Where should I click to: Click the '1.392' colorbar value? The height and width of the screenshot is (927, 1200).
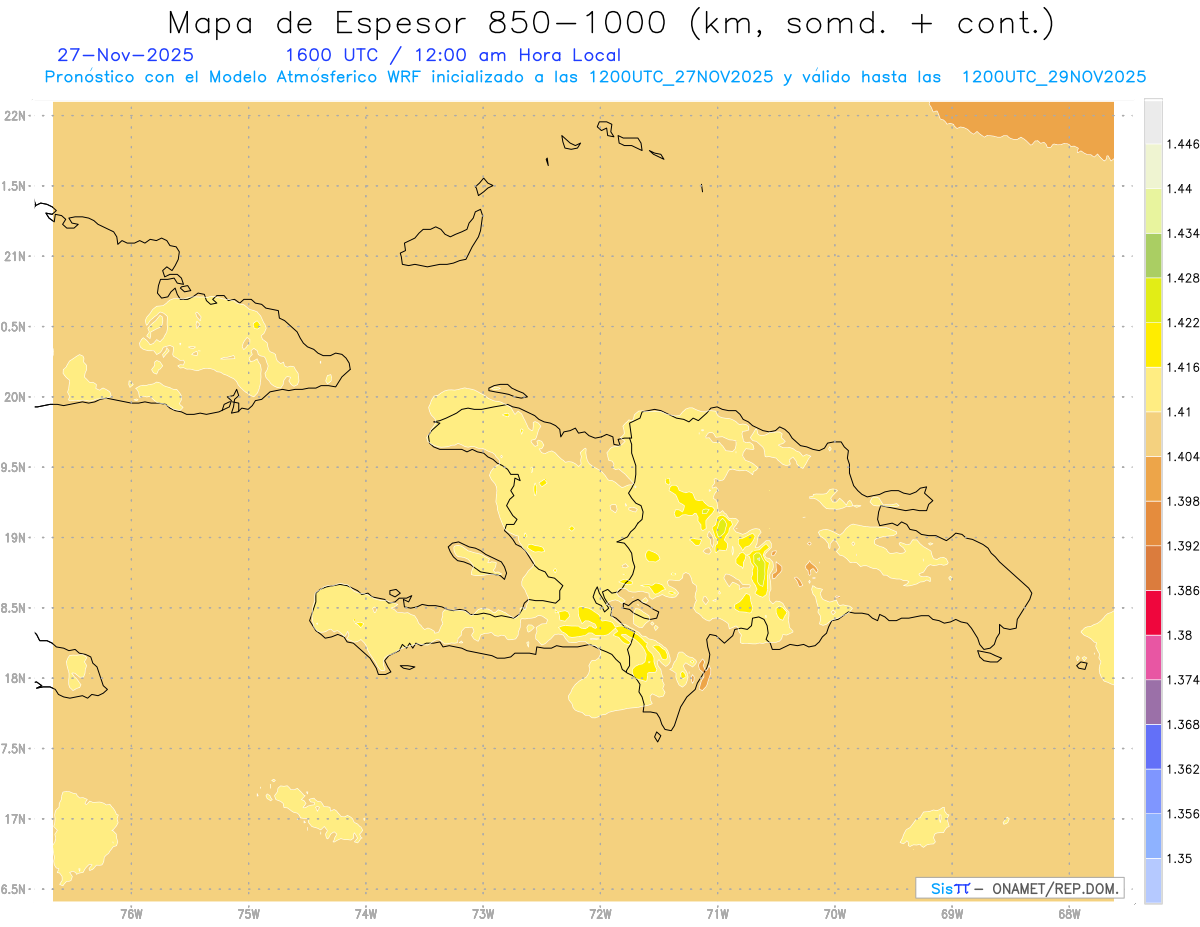pos(1183,546)
